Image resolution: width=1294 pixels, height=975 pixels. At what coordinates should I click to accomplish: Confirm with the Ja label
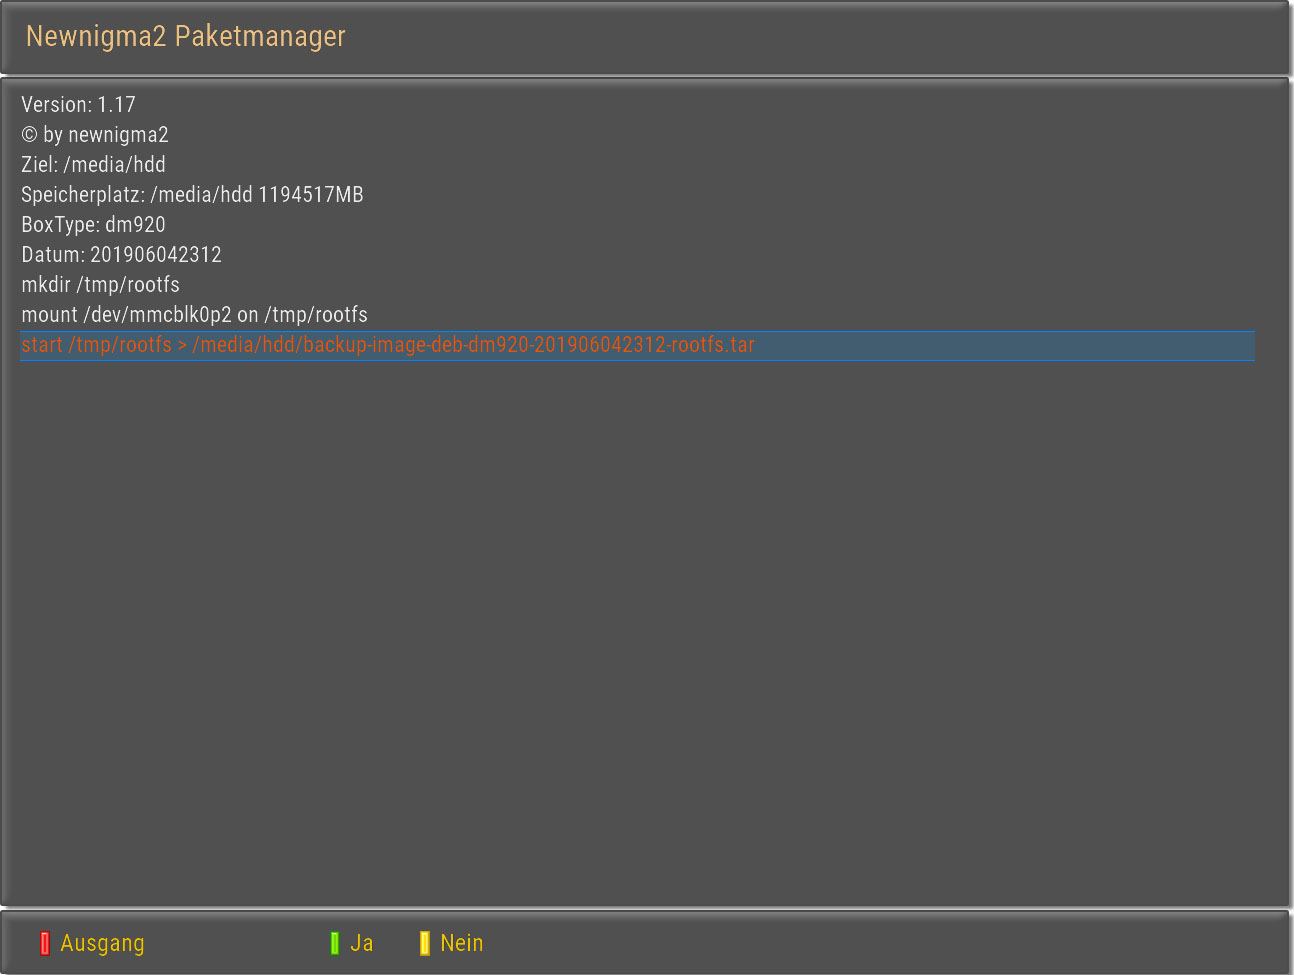pyautogui.click(x=361, y=943)
